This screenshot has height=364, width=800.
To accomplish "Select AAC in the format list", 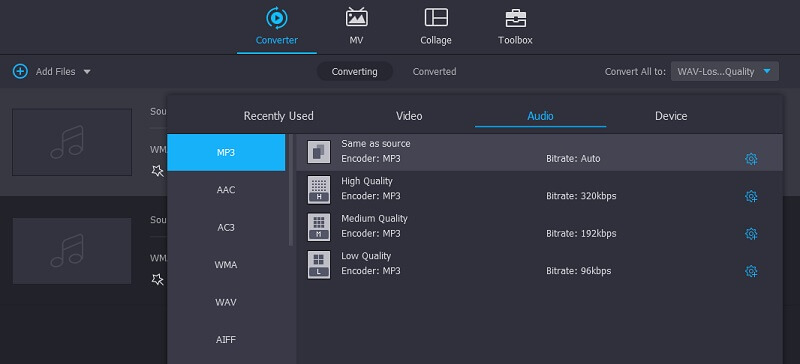I will point(226,189).
